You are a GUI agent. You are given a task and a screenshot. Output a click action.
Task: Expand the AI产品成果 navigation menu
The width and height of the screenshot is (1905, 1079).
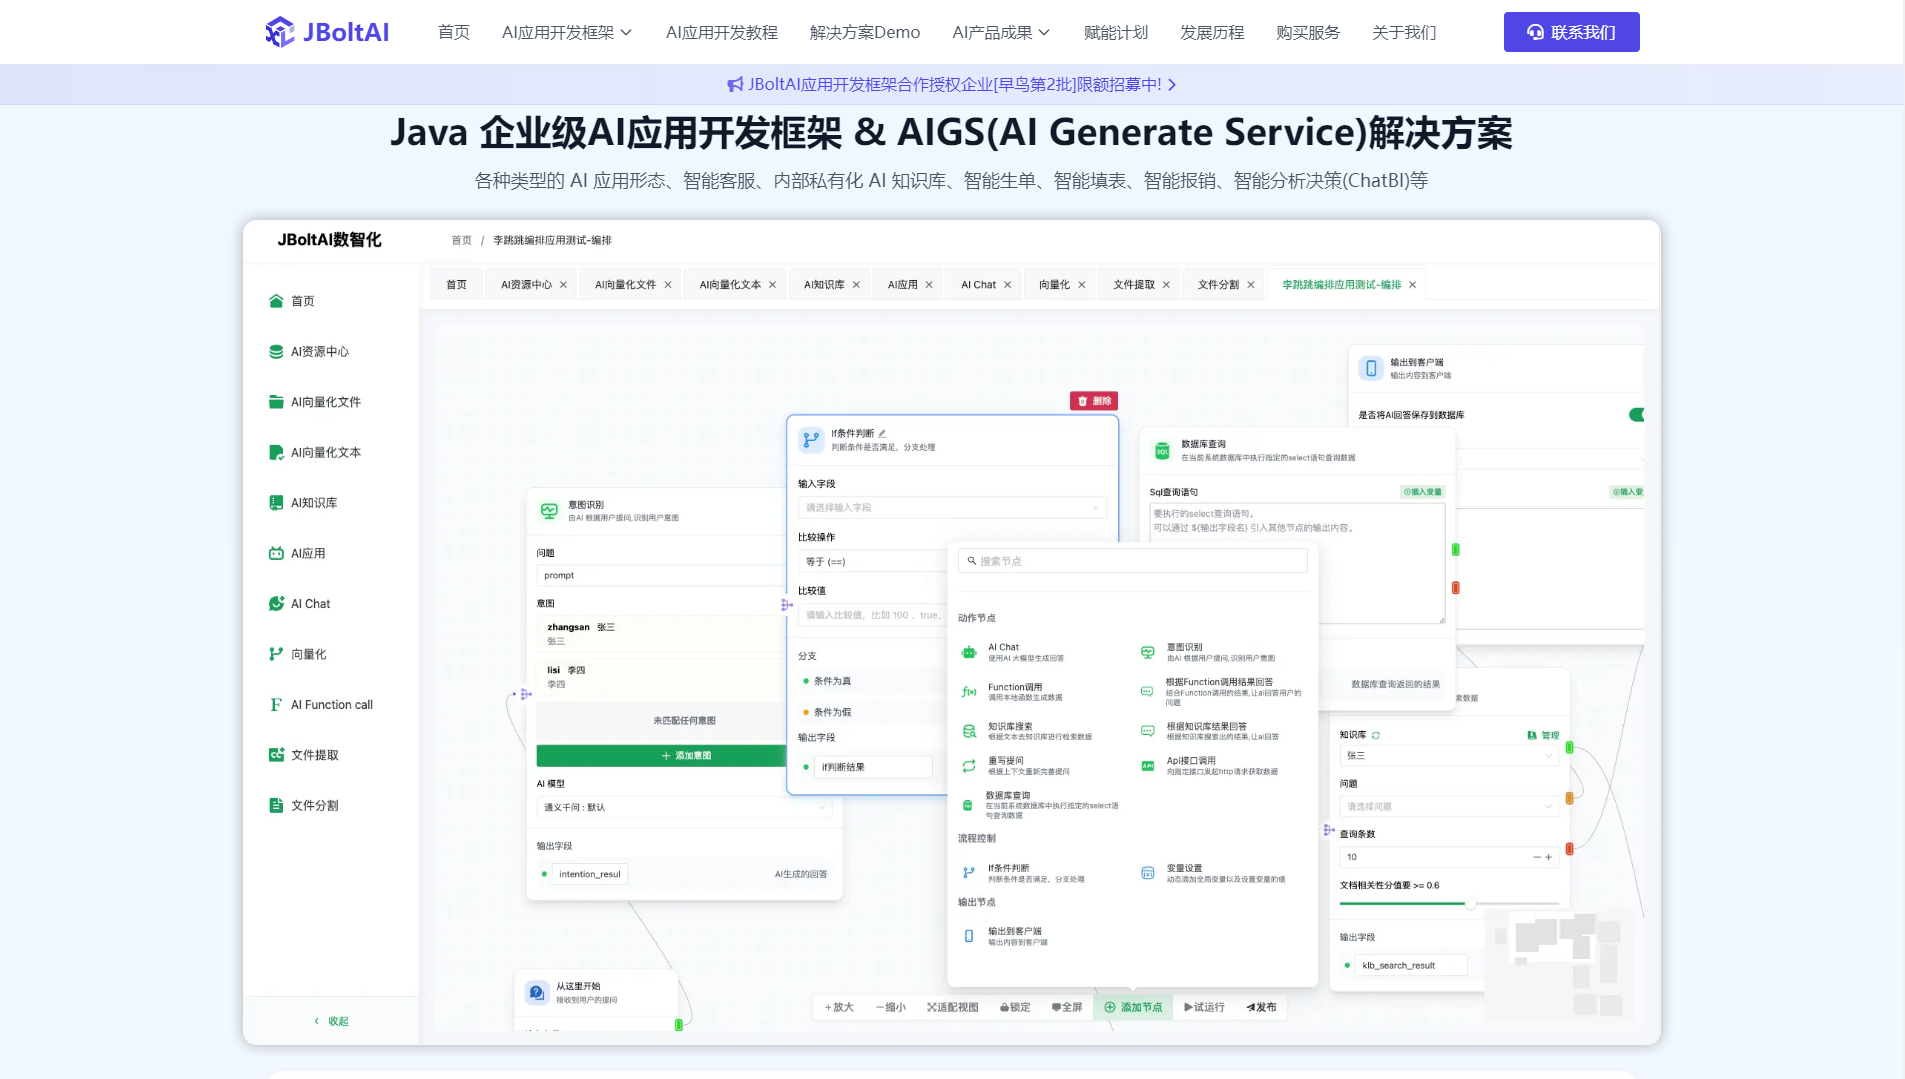click(x=999, y=31)
